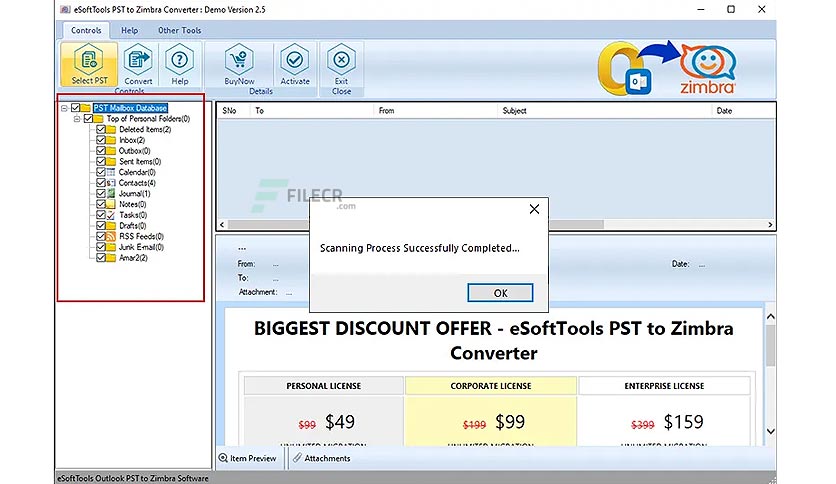Click preview pane scroll down arrow
This screenshot has height=484, width=836.
click(770, 431)
